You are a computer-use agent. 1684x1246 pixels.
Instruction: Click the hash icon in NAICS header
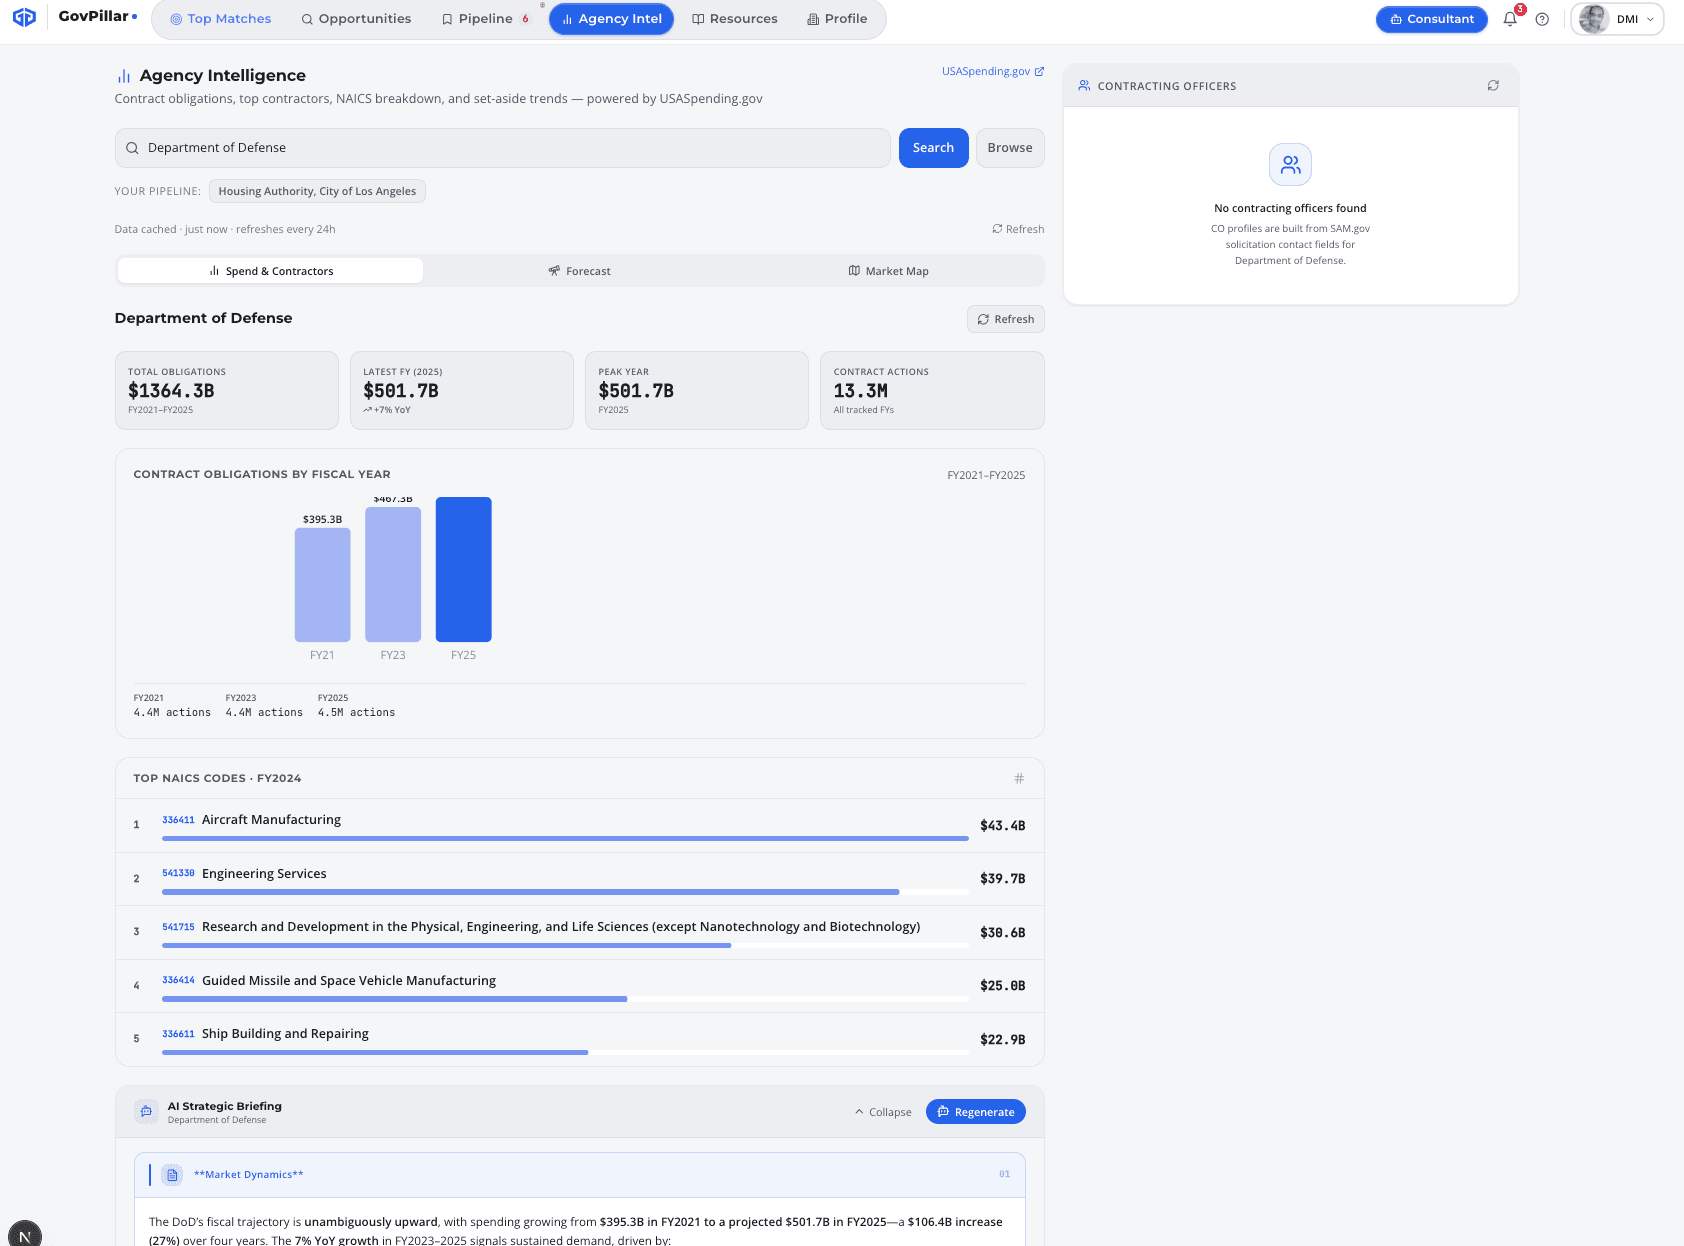(x=1019, y=778)
